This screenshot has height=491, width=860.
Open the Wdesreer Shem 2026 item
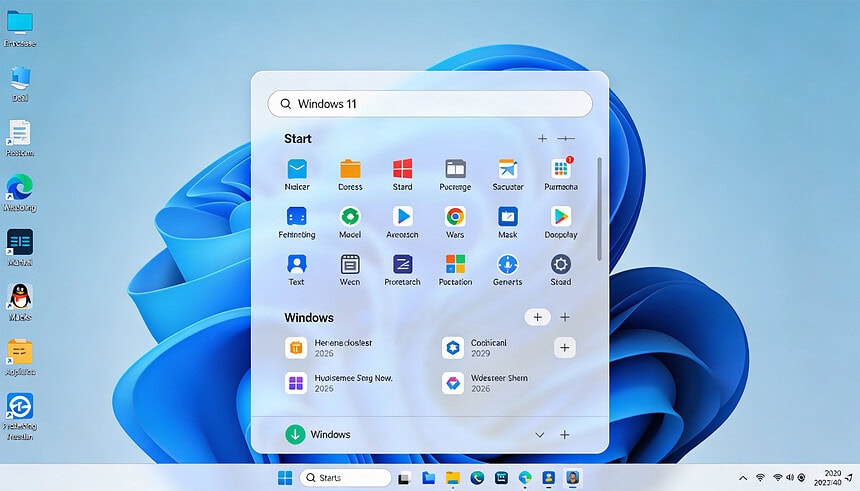tap(485, 383)
